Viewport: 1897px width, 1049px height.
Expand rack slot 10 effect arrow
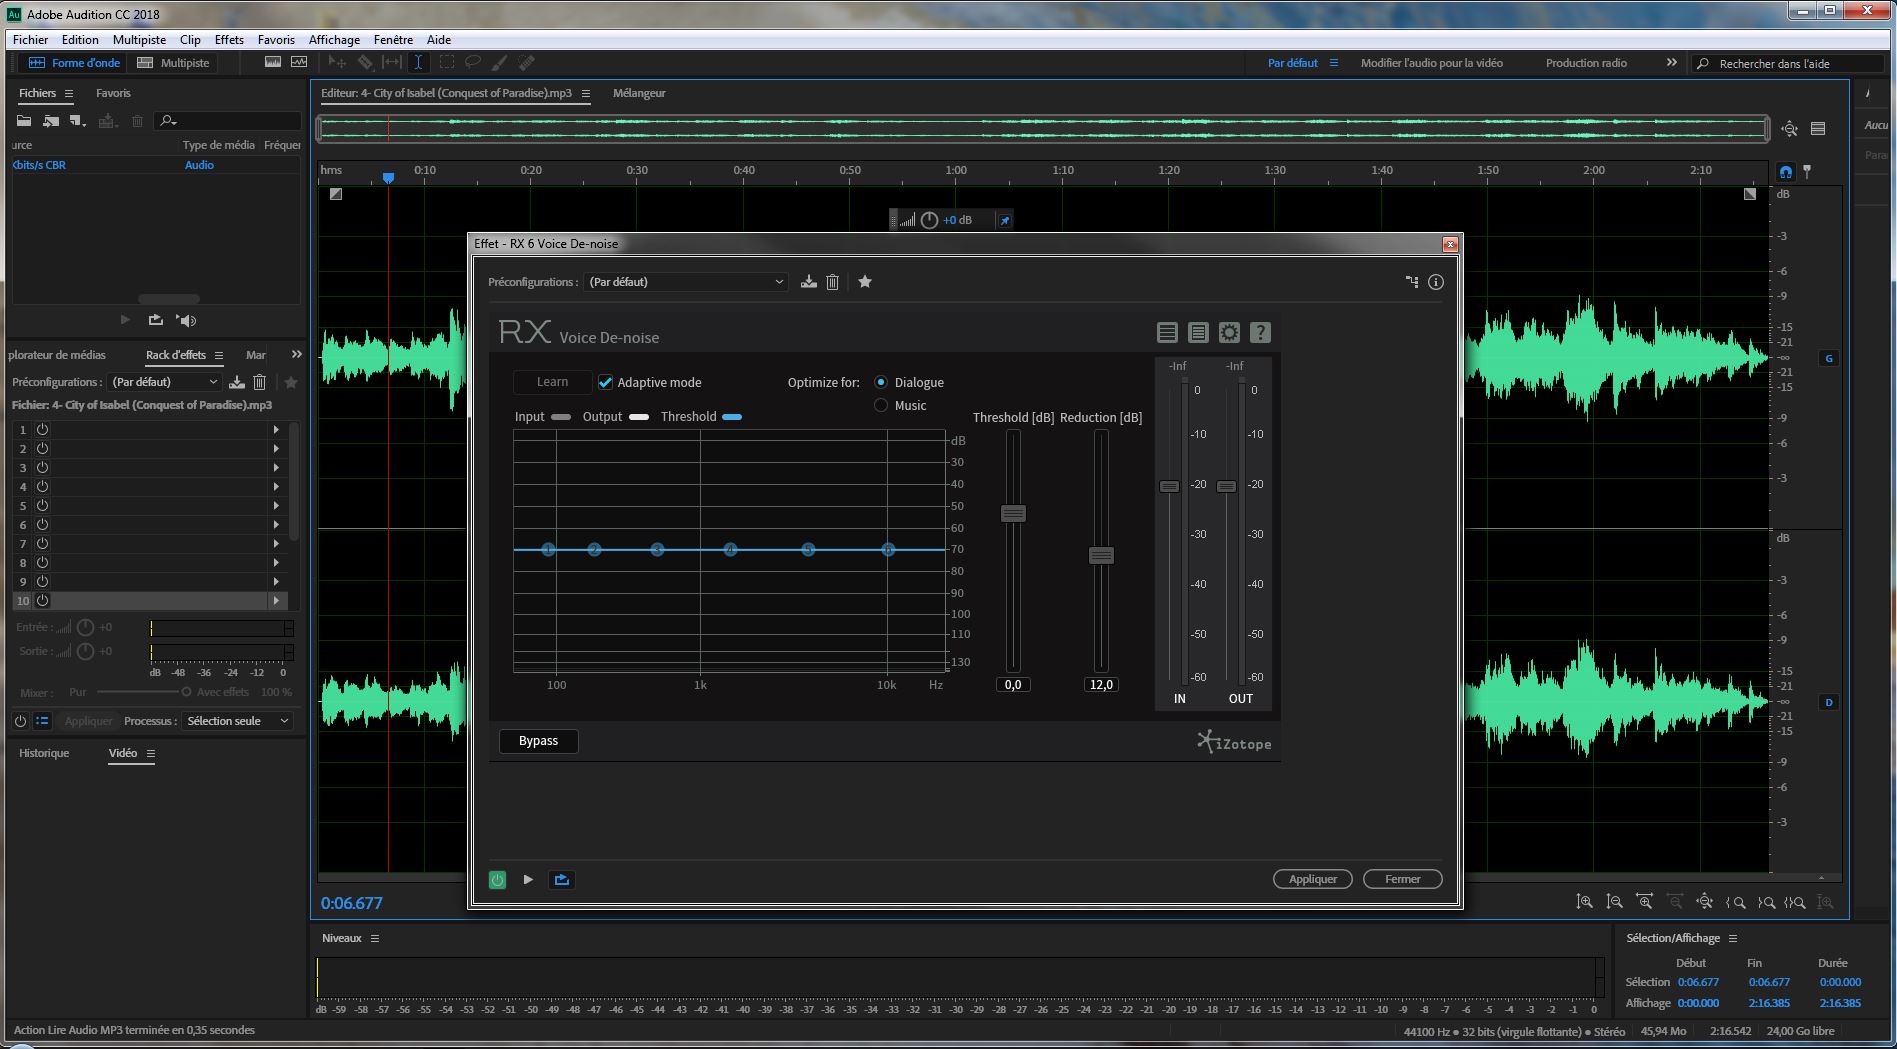276,601
